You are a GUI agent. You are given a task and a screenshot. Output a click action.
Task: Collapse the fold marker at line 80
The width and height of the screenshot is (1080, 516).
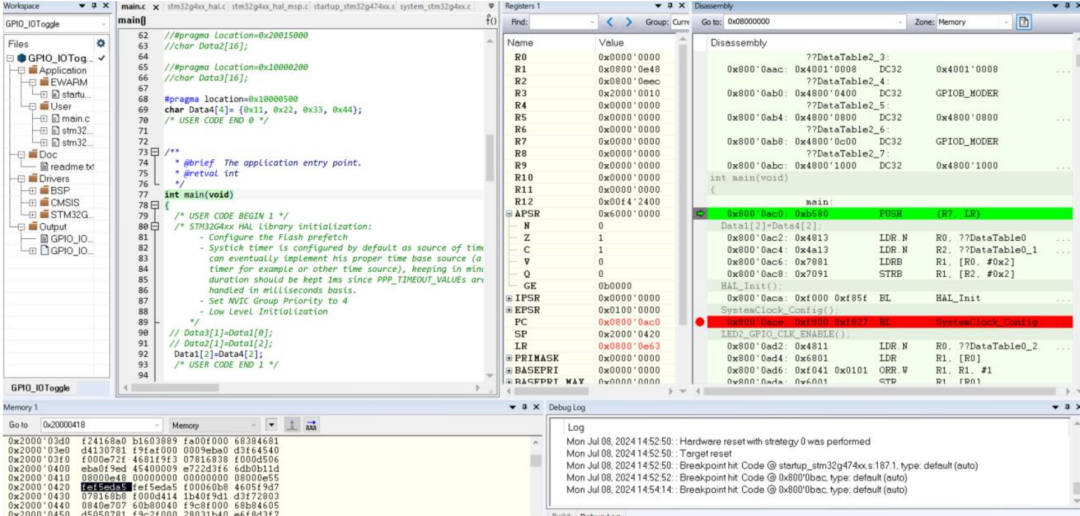(x=155, y=227)
